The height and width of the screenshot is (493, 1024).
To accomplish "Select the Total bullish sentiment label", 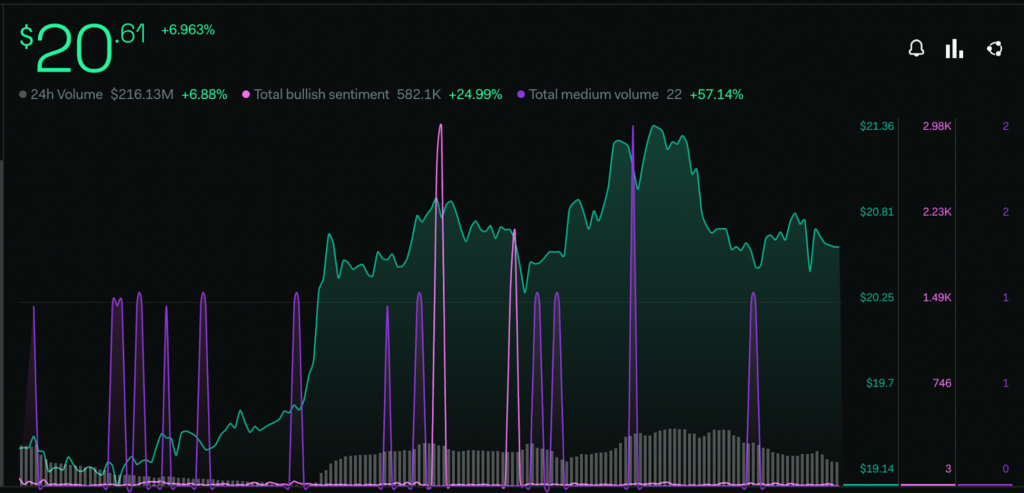I will pos(322,95).
